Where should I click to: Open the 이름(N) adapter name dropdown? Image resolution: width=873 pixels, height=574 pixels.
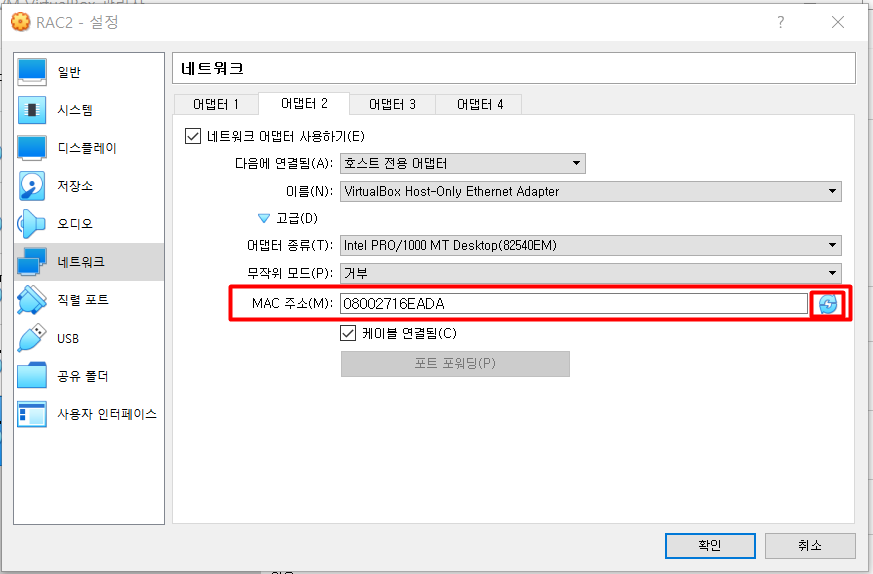pyautogui.click(x=591, y=191)
